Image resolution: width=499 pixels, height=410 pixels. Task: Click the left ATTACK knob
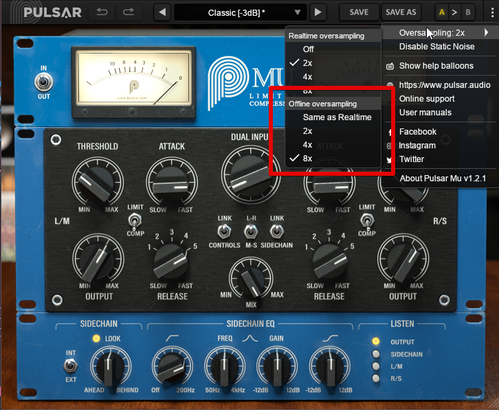tap(171, 182)
